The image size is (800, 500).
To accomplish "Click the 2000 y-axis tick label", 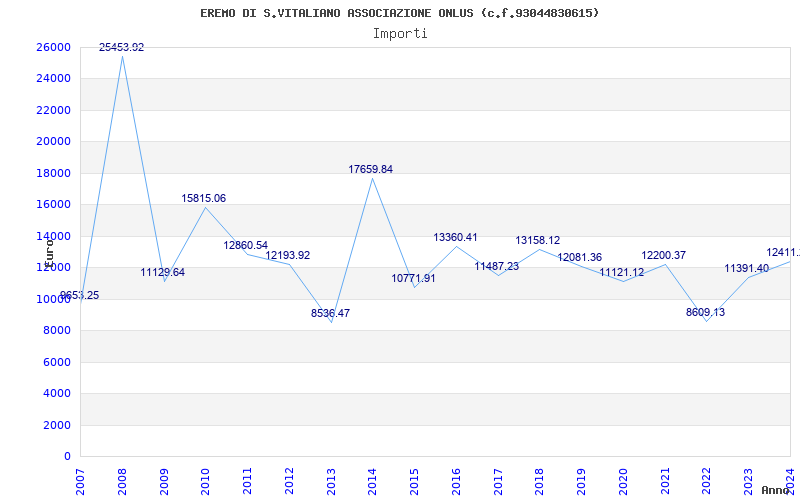I will (x=57, y=425).
